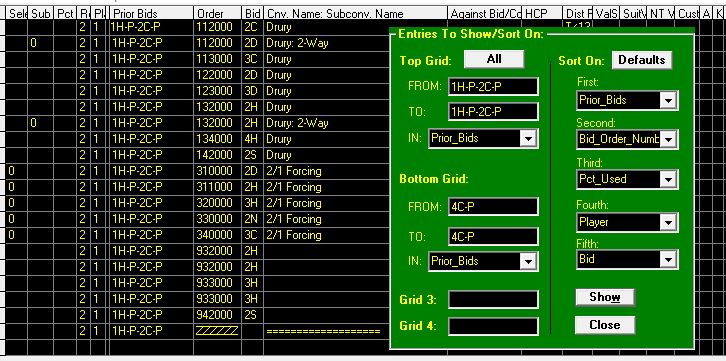Click the Close button in green dialog
Viewport: 726px width, 361px height.
[x=605, y=325]
